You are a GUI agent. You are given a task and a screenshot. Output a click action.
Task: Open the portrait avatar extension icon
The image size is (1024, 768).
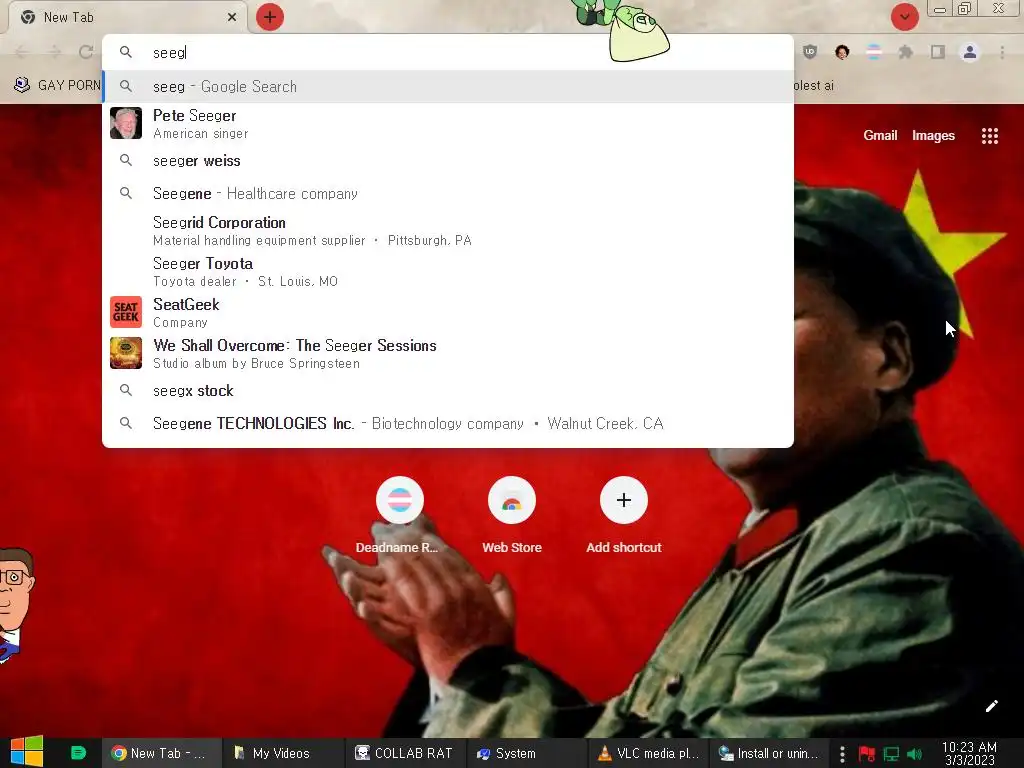pyautogui.click(x=842, y=52)
